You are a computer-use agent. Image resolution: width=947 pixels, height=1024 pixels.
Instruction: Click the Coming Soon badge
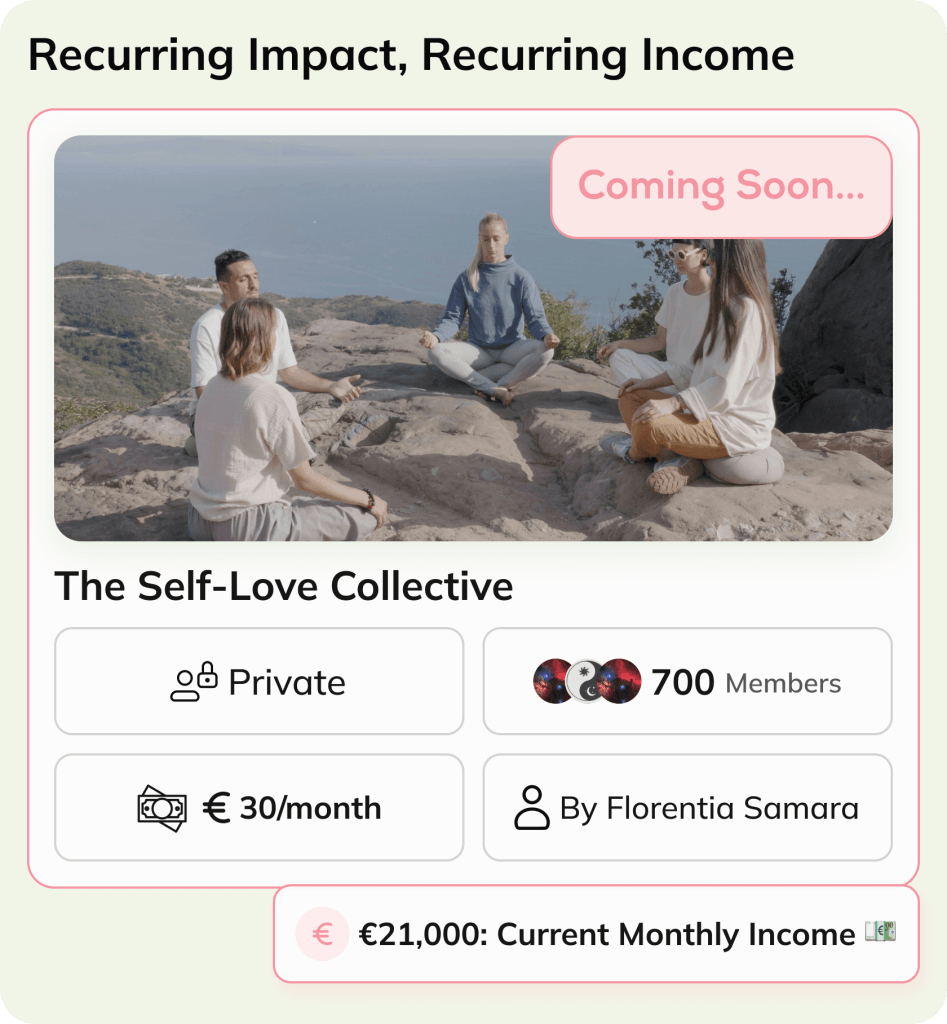point(722,187)
